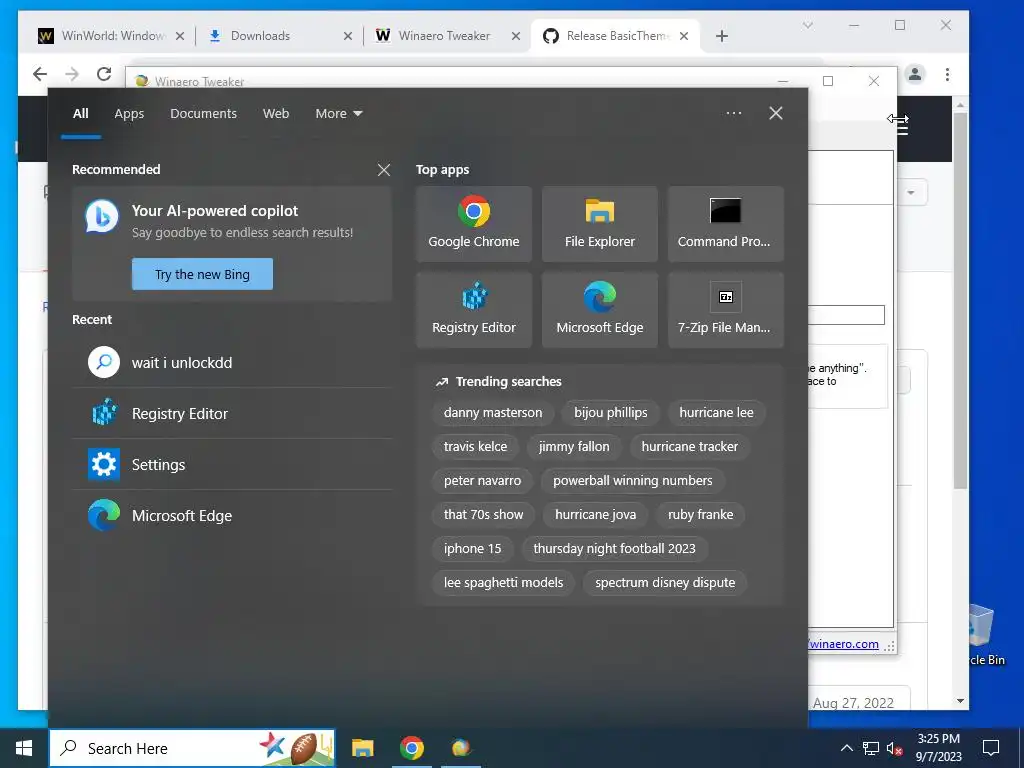
Task: Open recent search 'wait i unlockdd'
Action: click(x=232, y=362)
